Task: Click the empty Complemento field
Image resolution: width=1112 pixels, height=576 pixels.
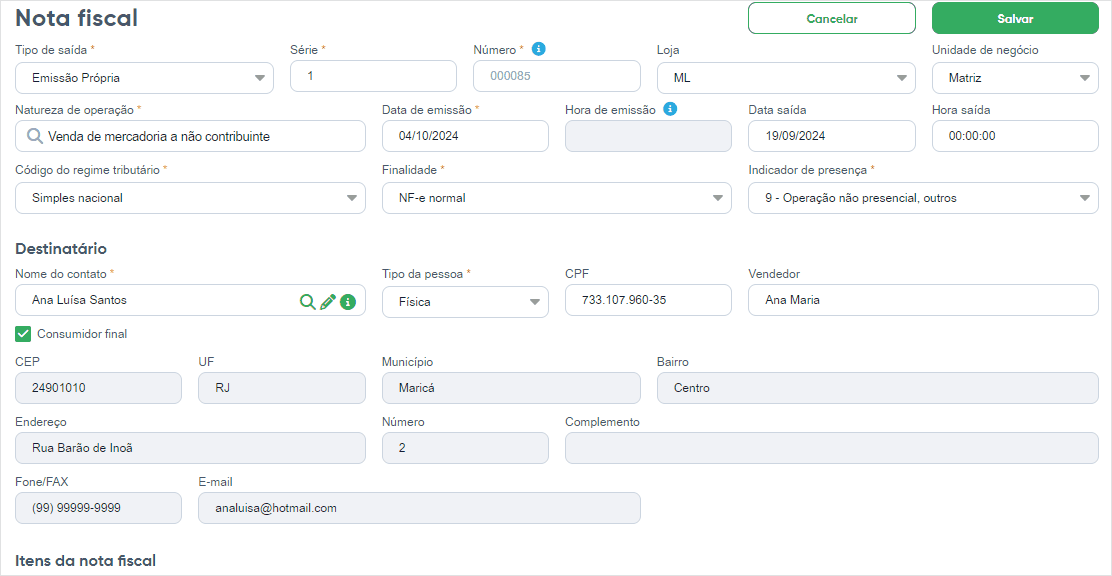Action: 832,448
